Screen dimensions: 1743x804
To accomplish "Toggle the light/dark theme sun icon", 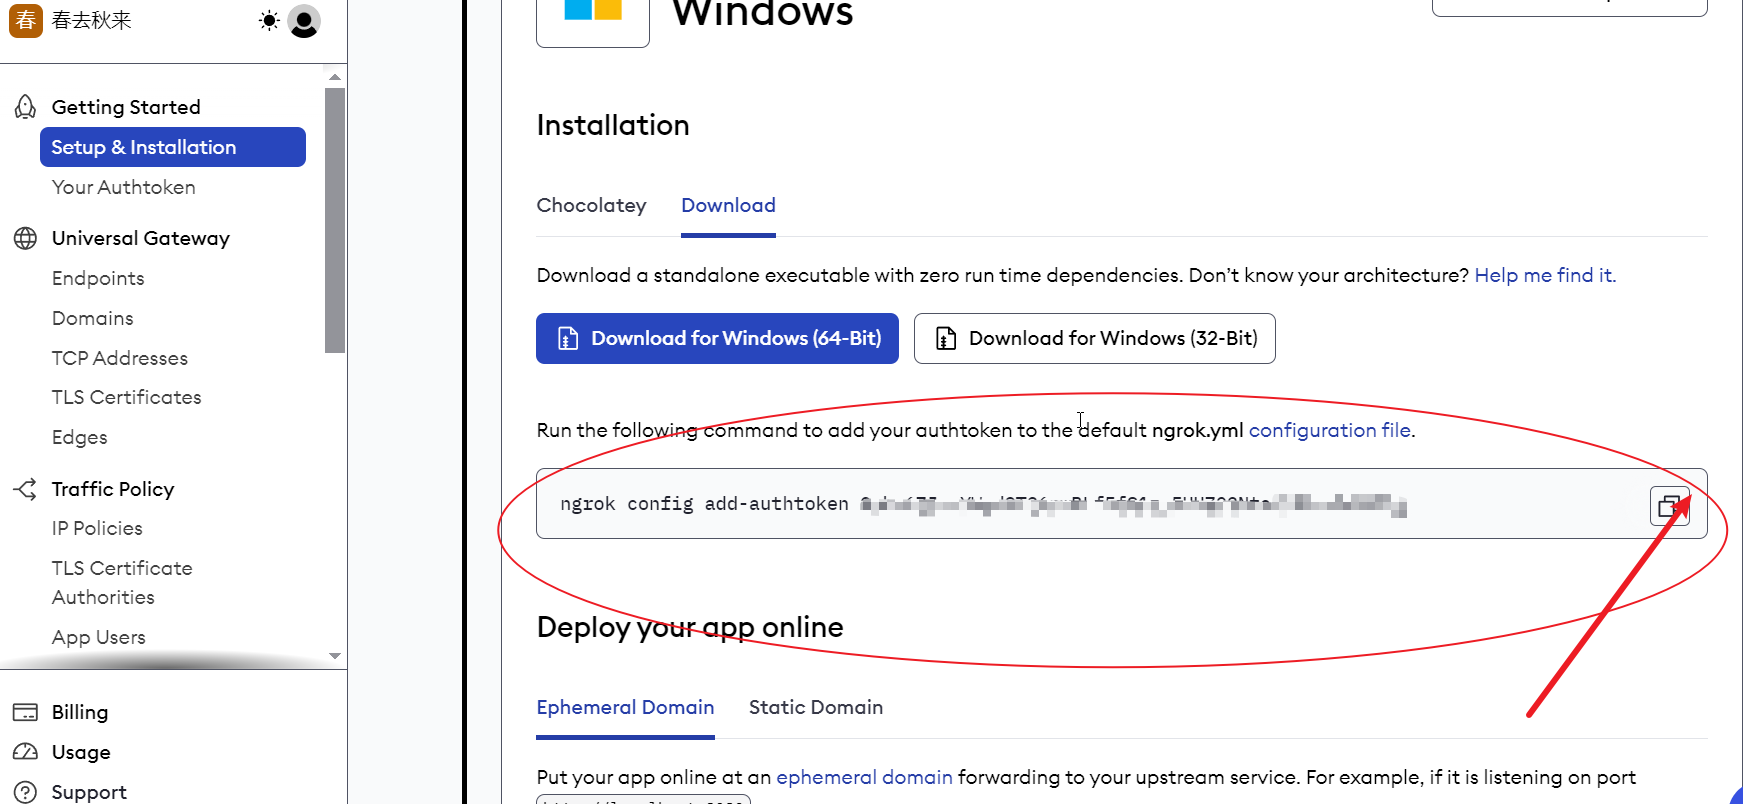I will pyautogui.click(x=269, y=20).
